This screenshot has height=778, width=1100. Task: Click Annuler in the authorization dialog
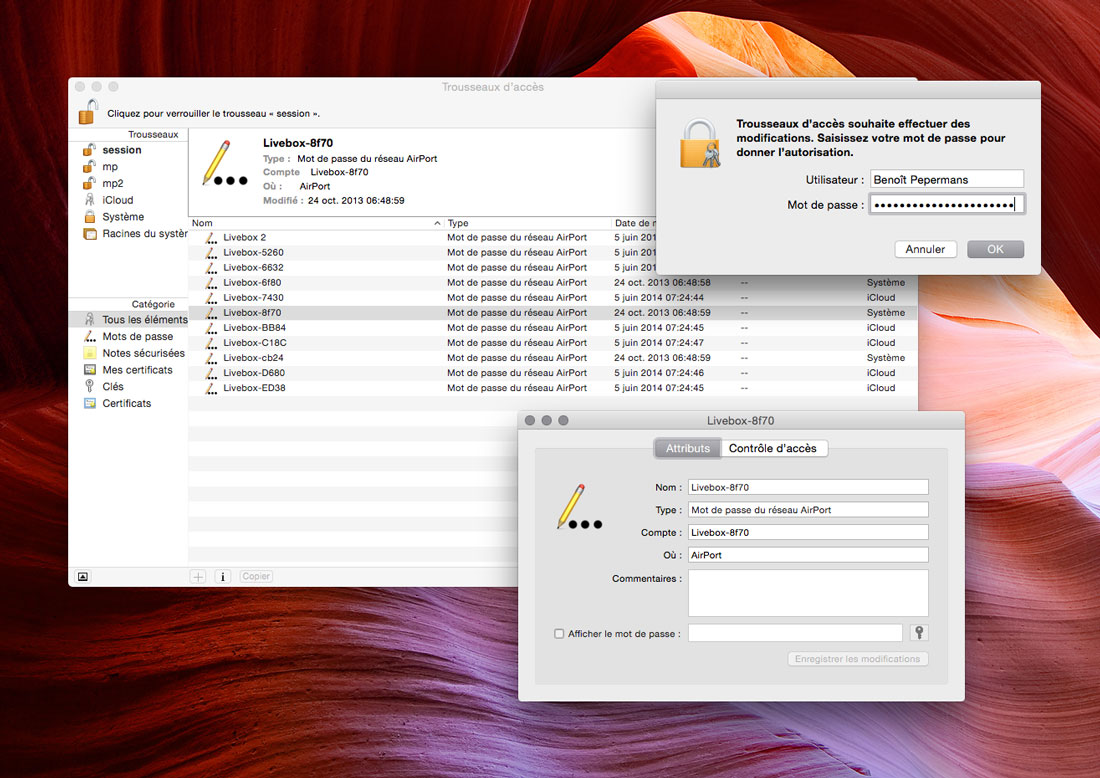coord(925,249)
